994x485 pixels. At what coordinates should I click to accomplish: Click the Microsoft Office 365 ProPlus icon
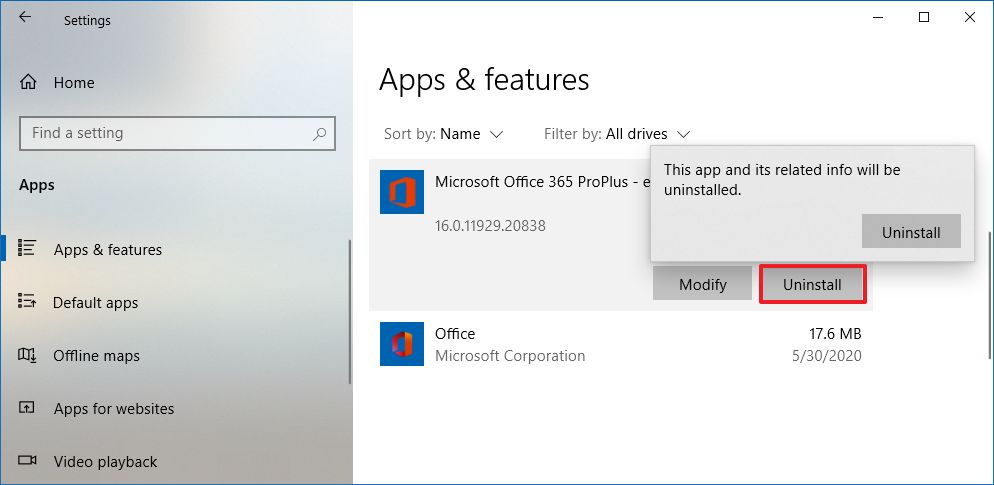[402, 191]
